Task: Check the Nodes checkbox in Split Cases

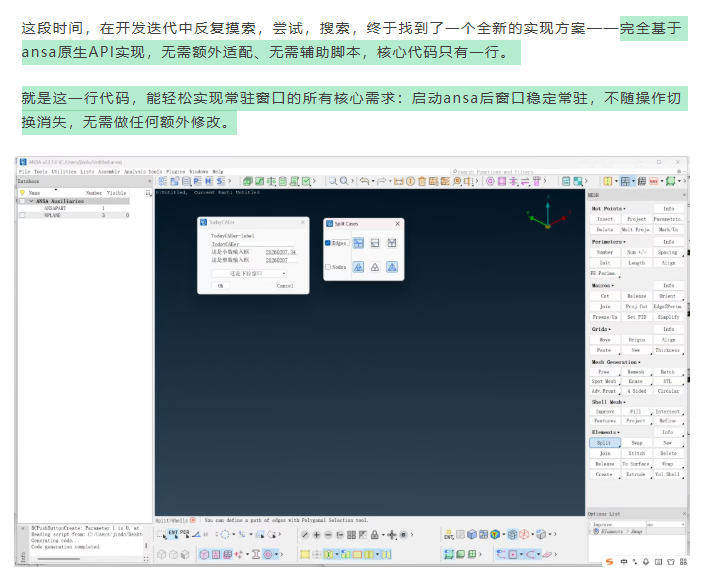Action: [327, 267]
